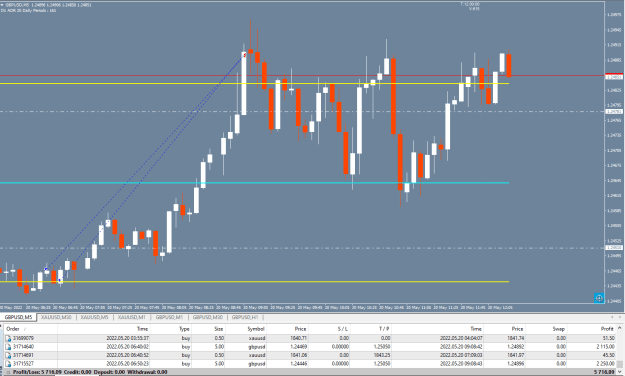Click open price 1841.06
The height and width of the screenshot is (376, 625).
[299, 355]
